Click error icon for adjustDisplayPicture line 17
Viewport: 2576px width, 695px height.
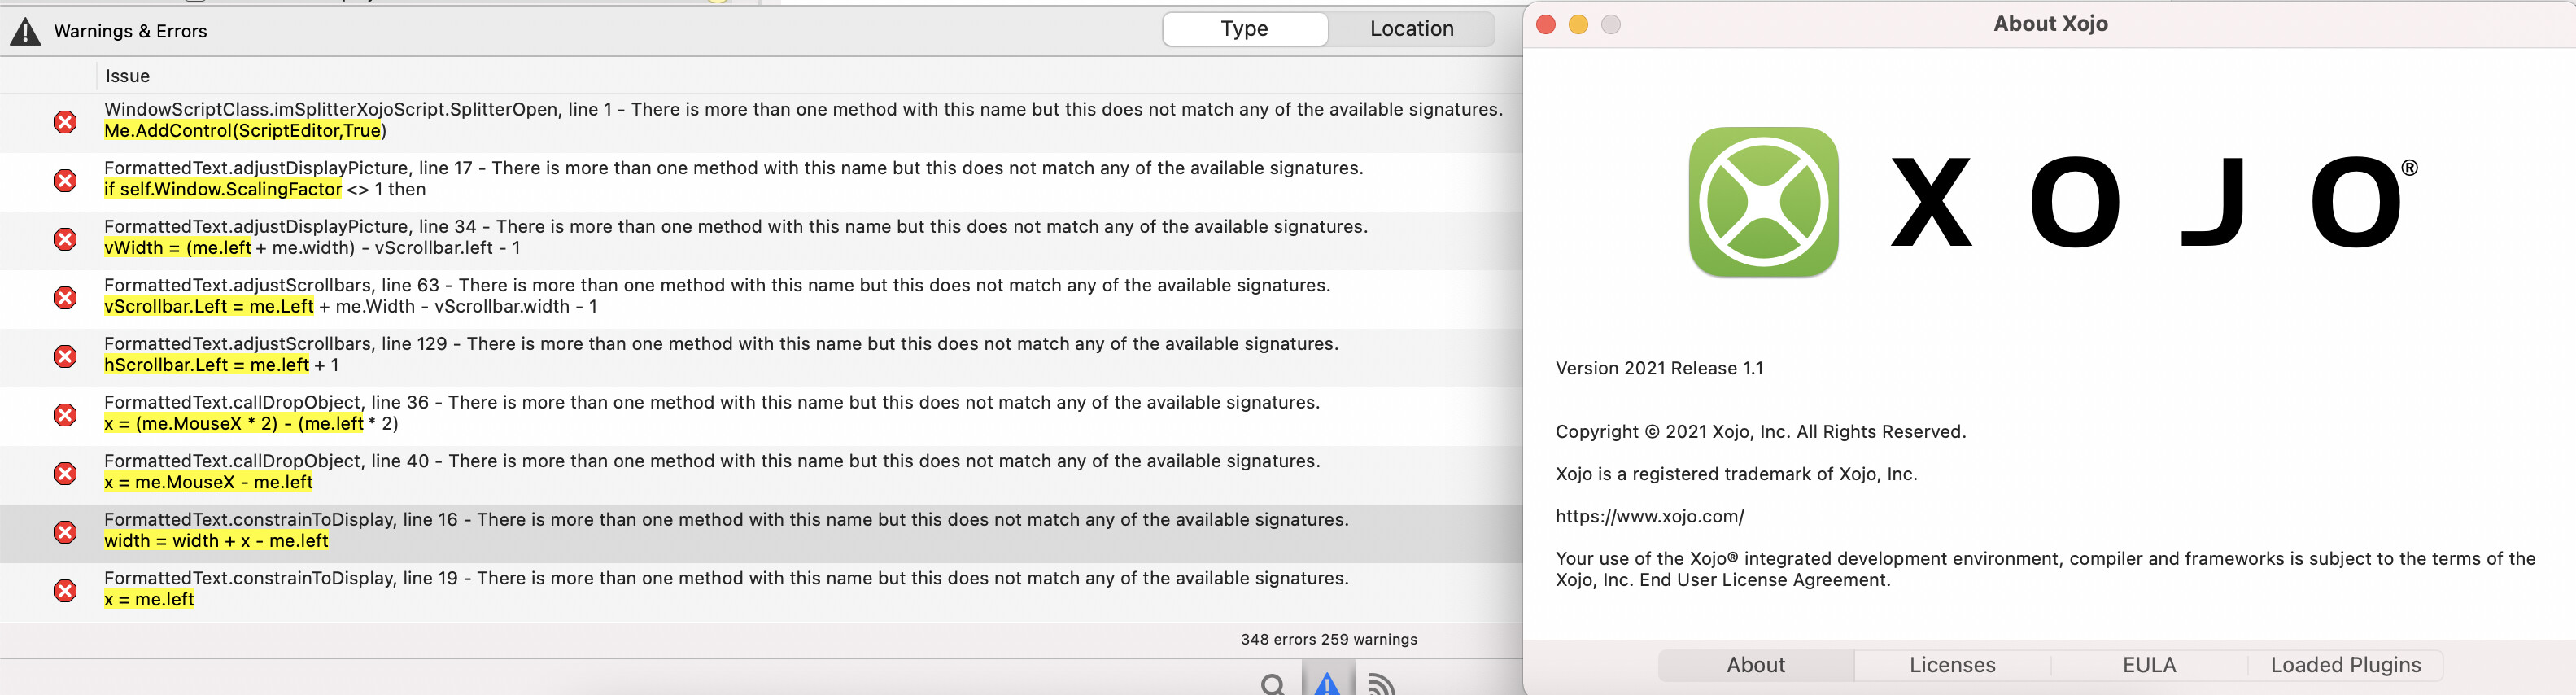(x=65, y=180)
